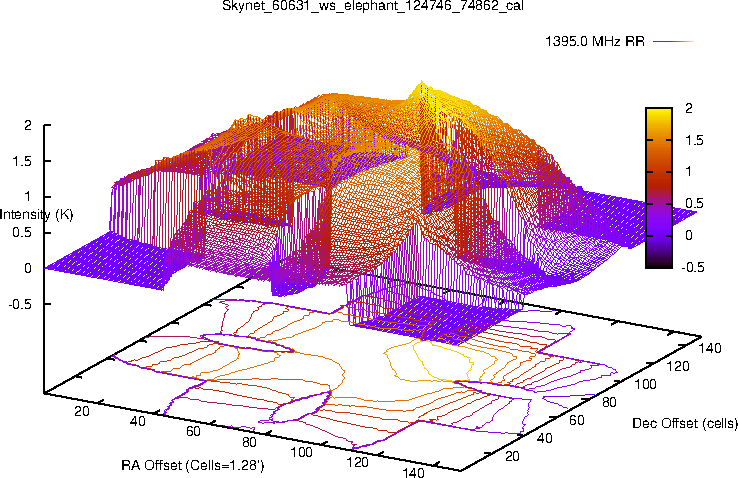The height and width of the screenshot is (478, 738).
Task: Click the intensity axis tick label 2
Action: coord(28,125)
